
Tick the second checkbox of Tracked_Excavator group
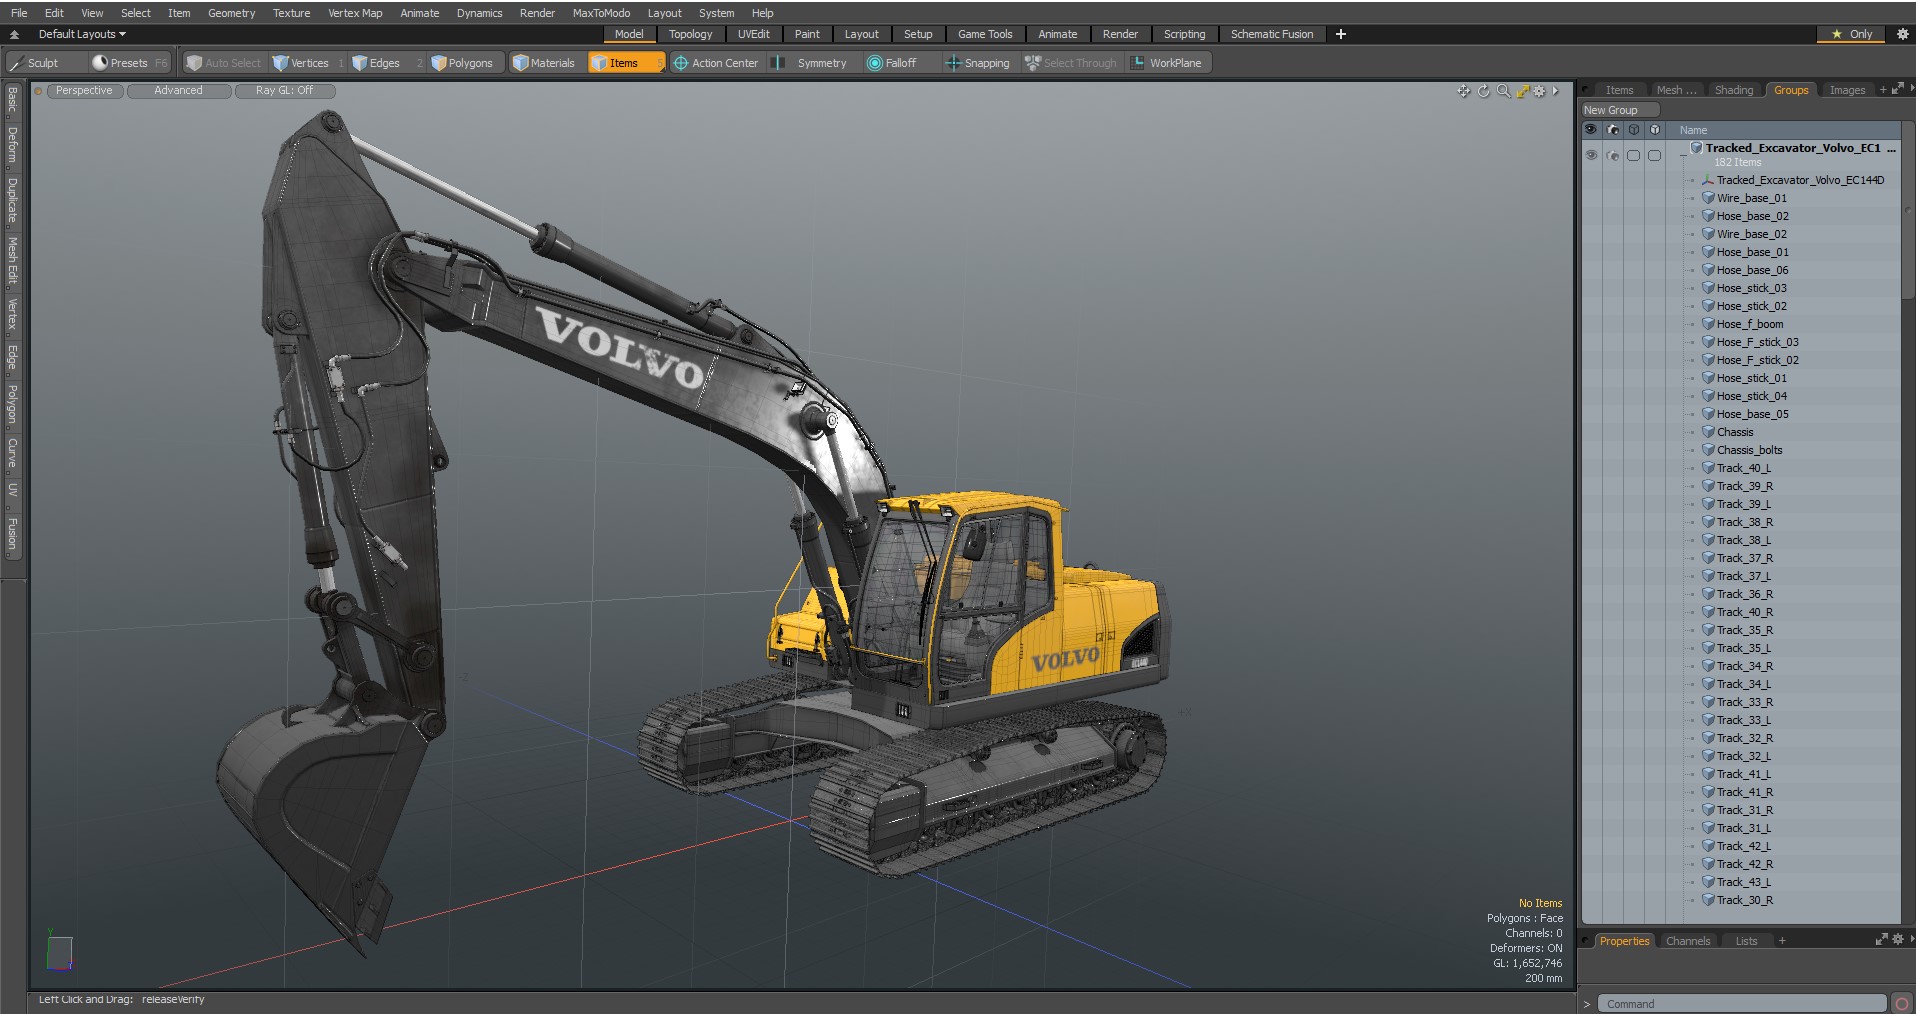click(1655, 155)
